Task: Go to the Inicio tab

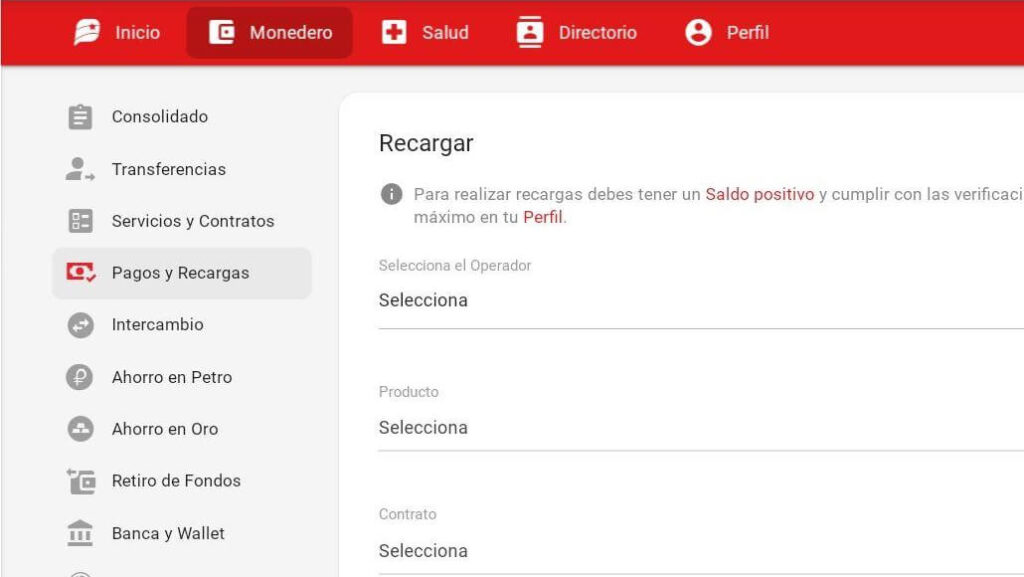Action: 116,33
